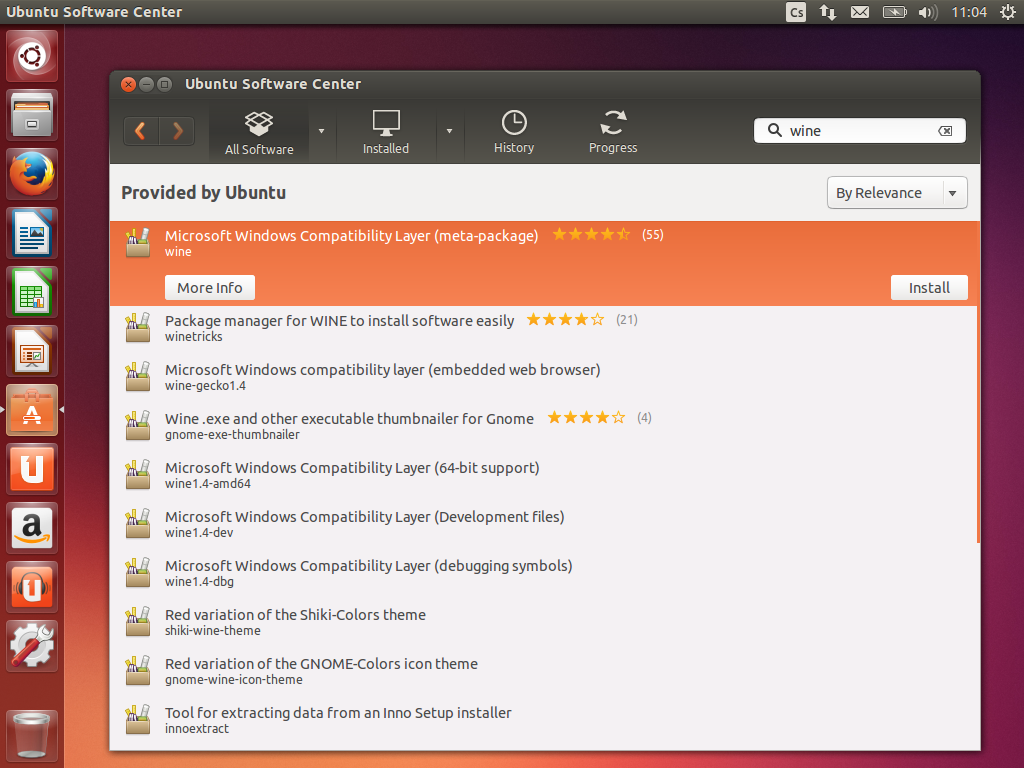Click the back navigation arrow
Viewport: 1024px width, 768px height.
click(x=141, y=131)
